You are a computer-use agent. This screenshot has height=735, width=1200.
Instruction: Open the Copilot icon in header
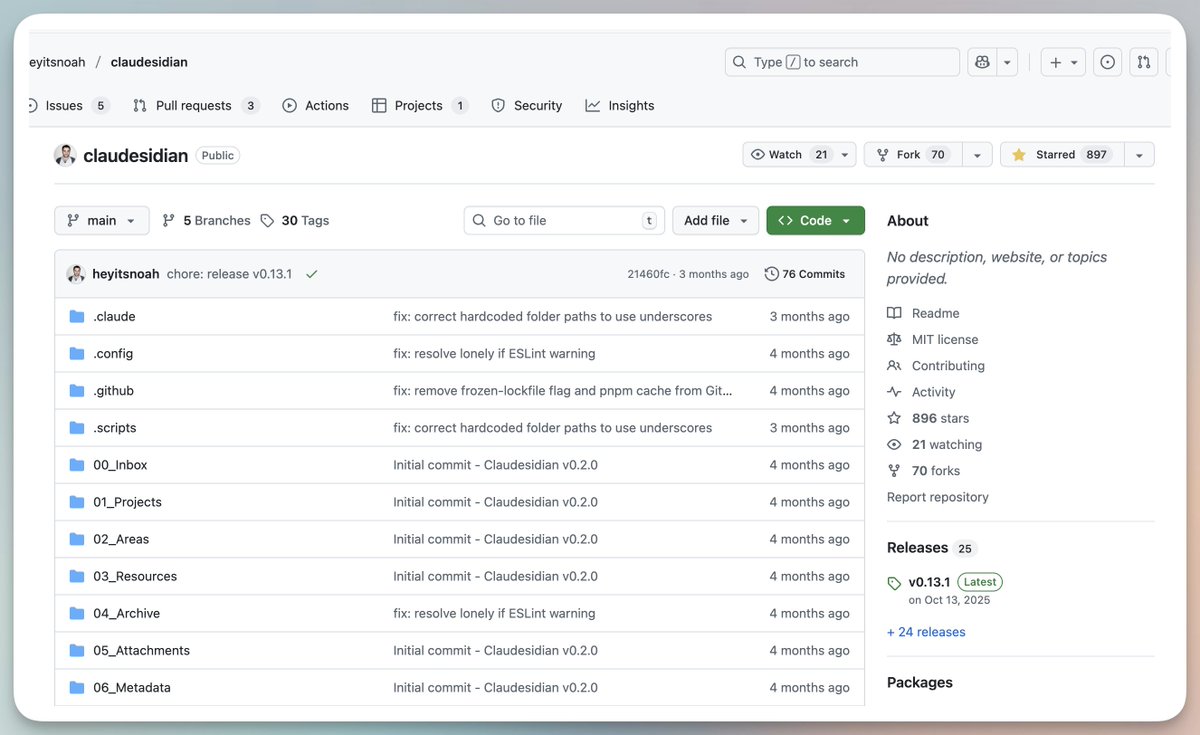982,62
